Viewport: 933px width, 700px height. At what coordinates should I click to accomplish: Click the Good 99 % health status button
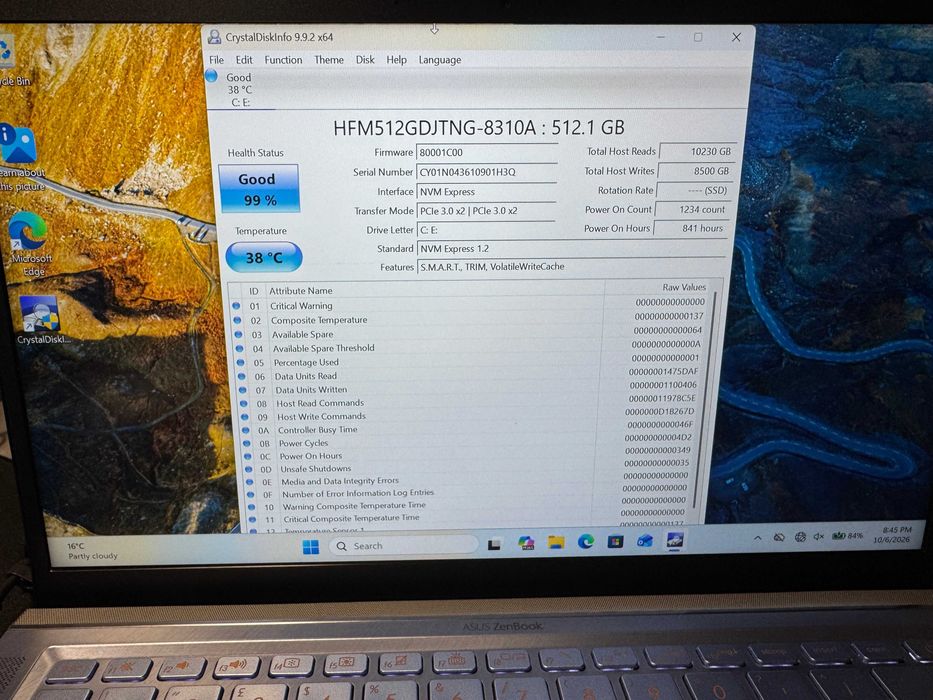259,188
